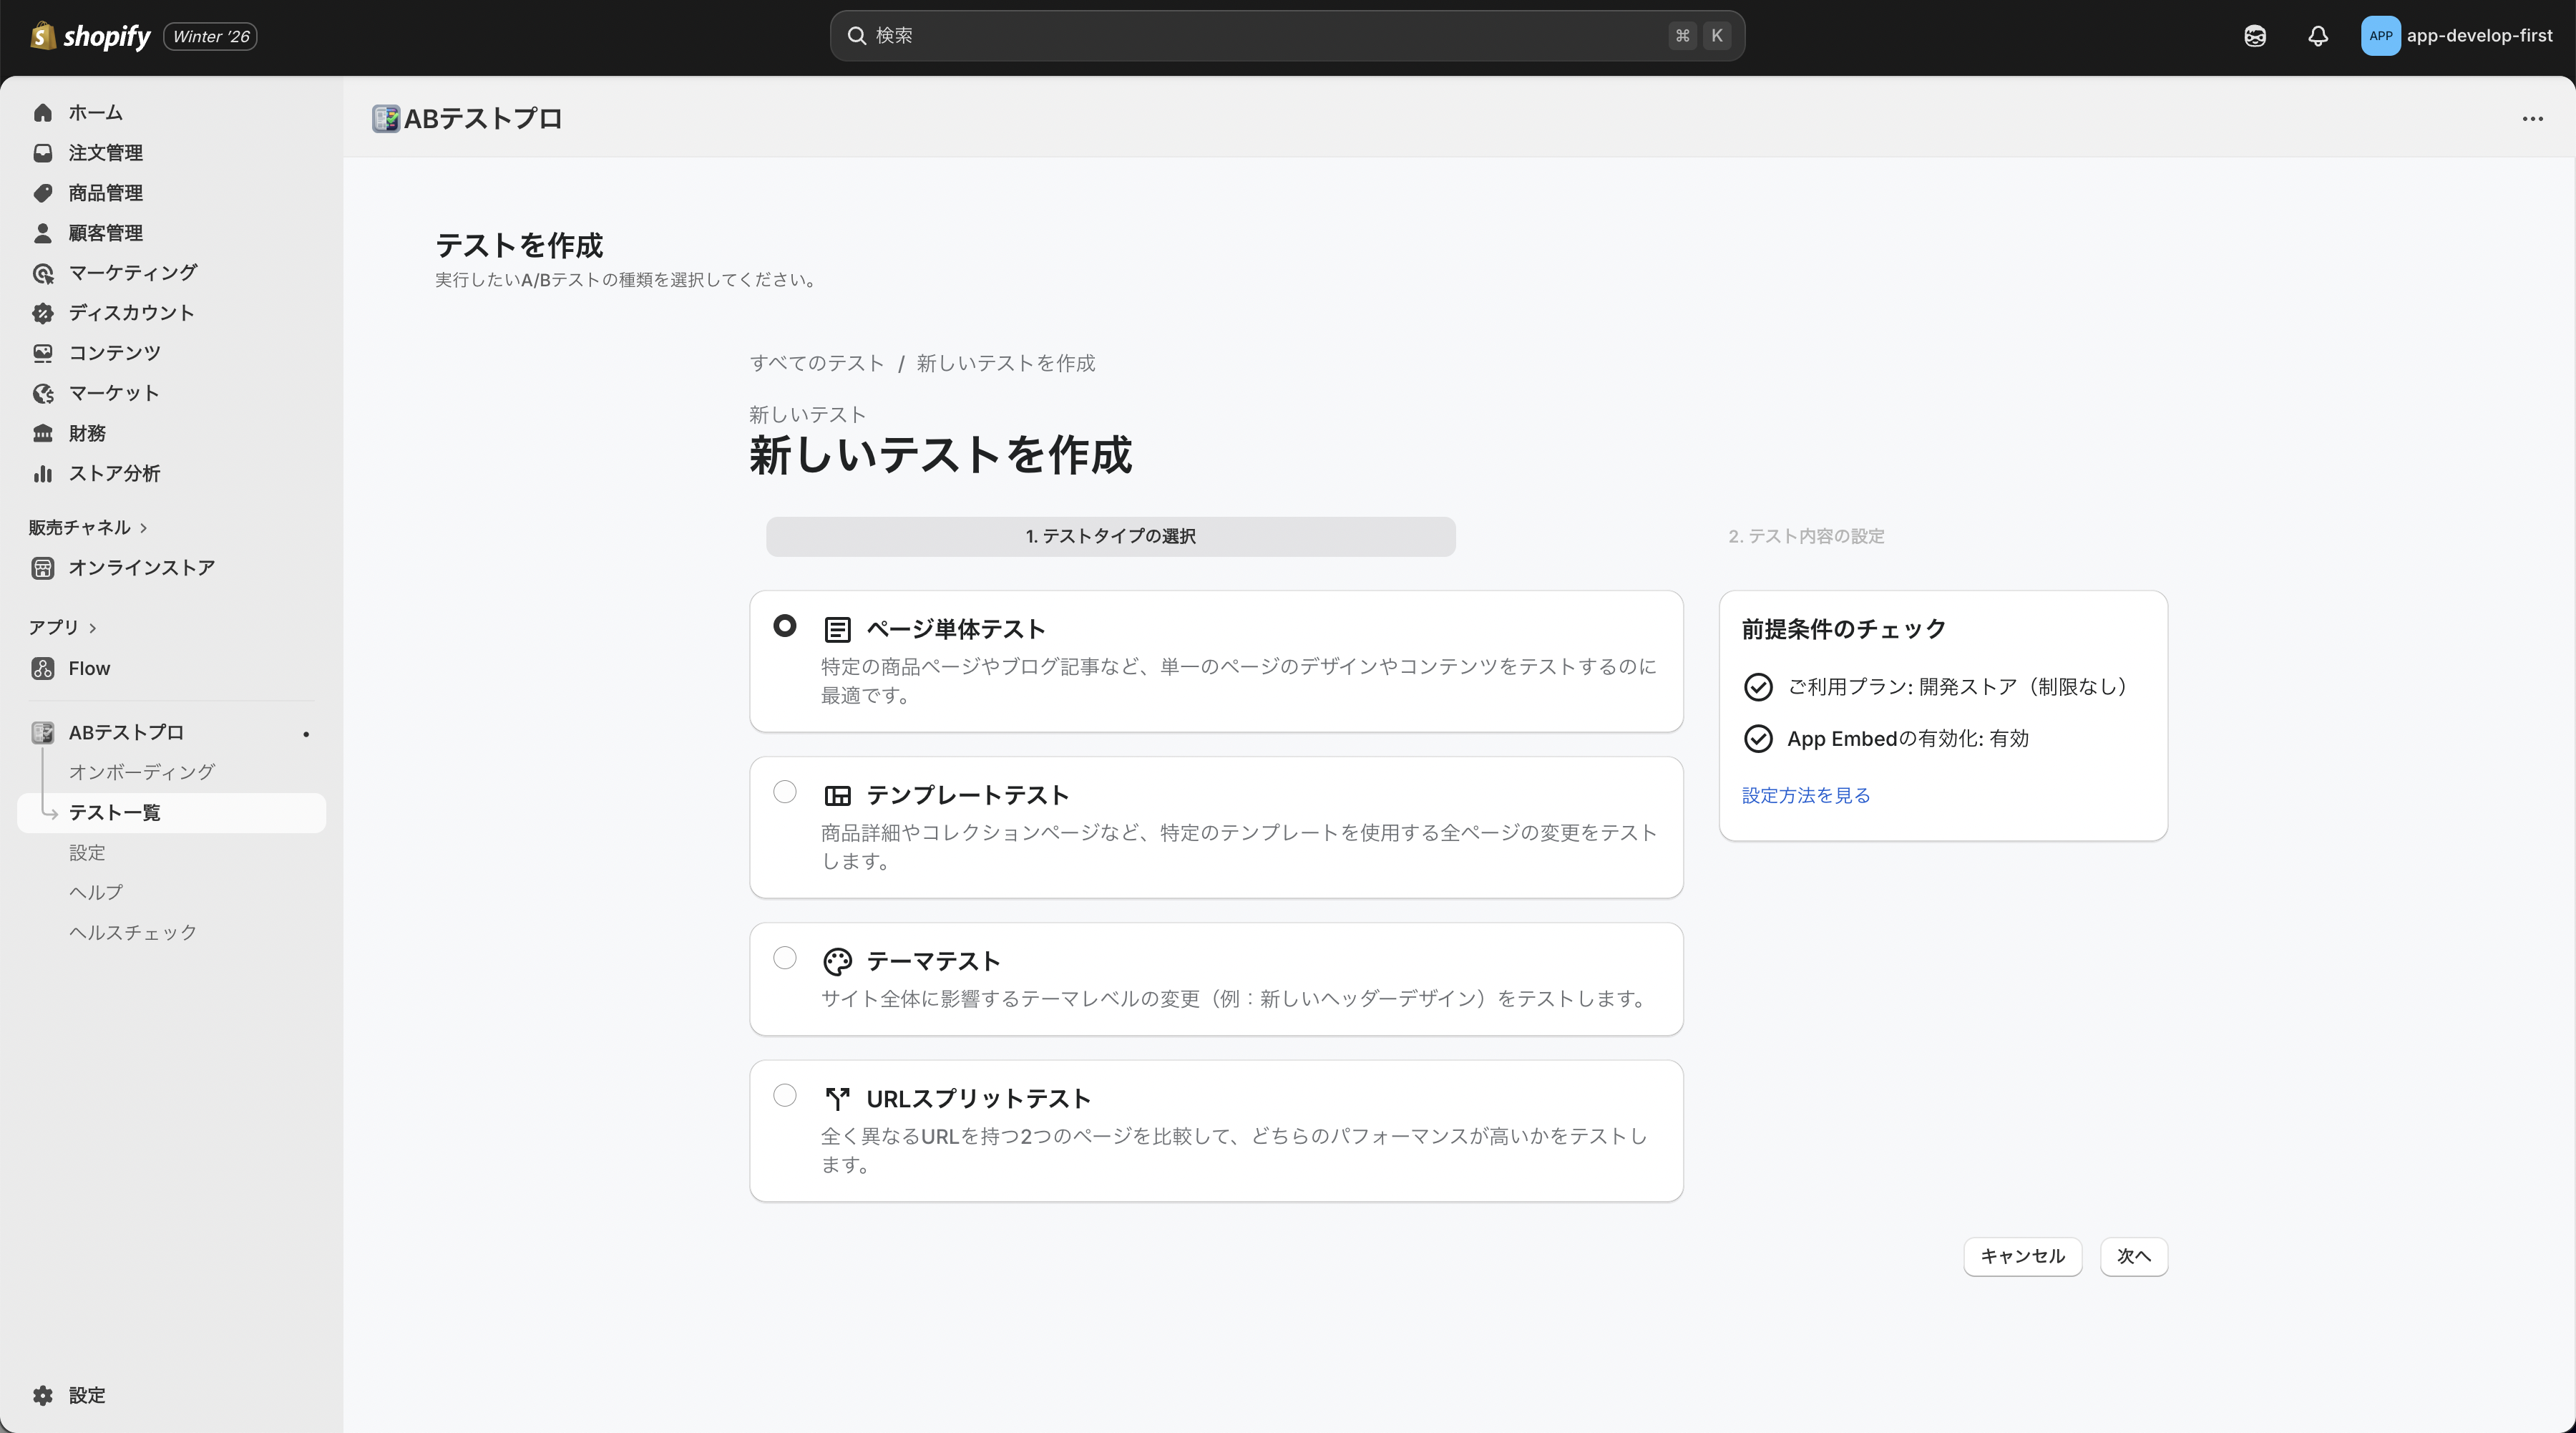Click the bottom 設定 gear icon
This screenshot has width=2576, height=1433.
pyautogui.click(x=42, y=1395)
